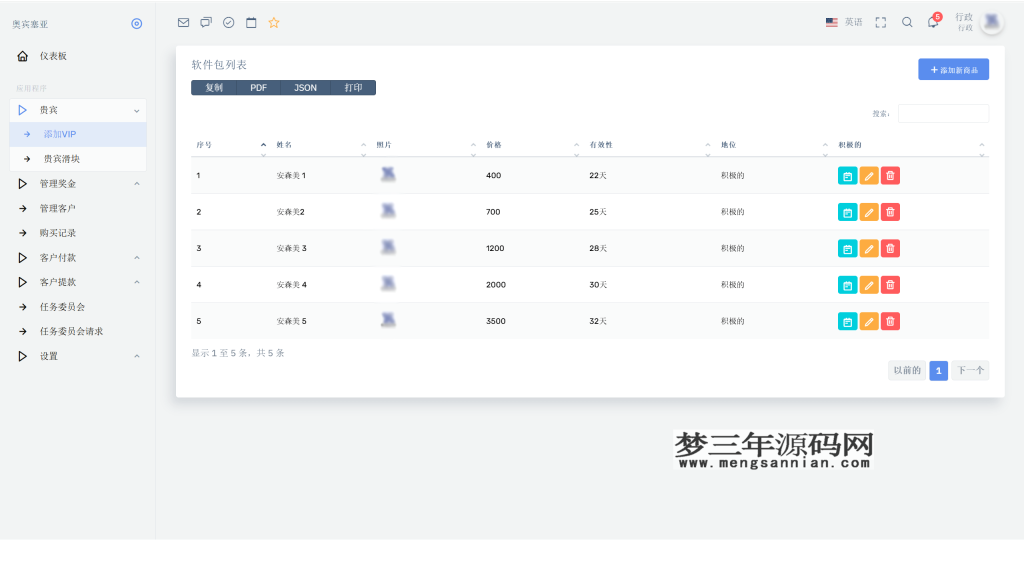Collapse the 贵宾 sidebar menu
This screenshot has height=566, width=1024.
(78, 110)
